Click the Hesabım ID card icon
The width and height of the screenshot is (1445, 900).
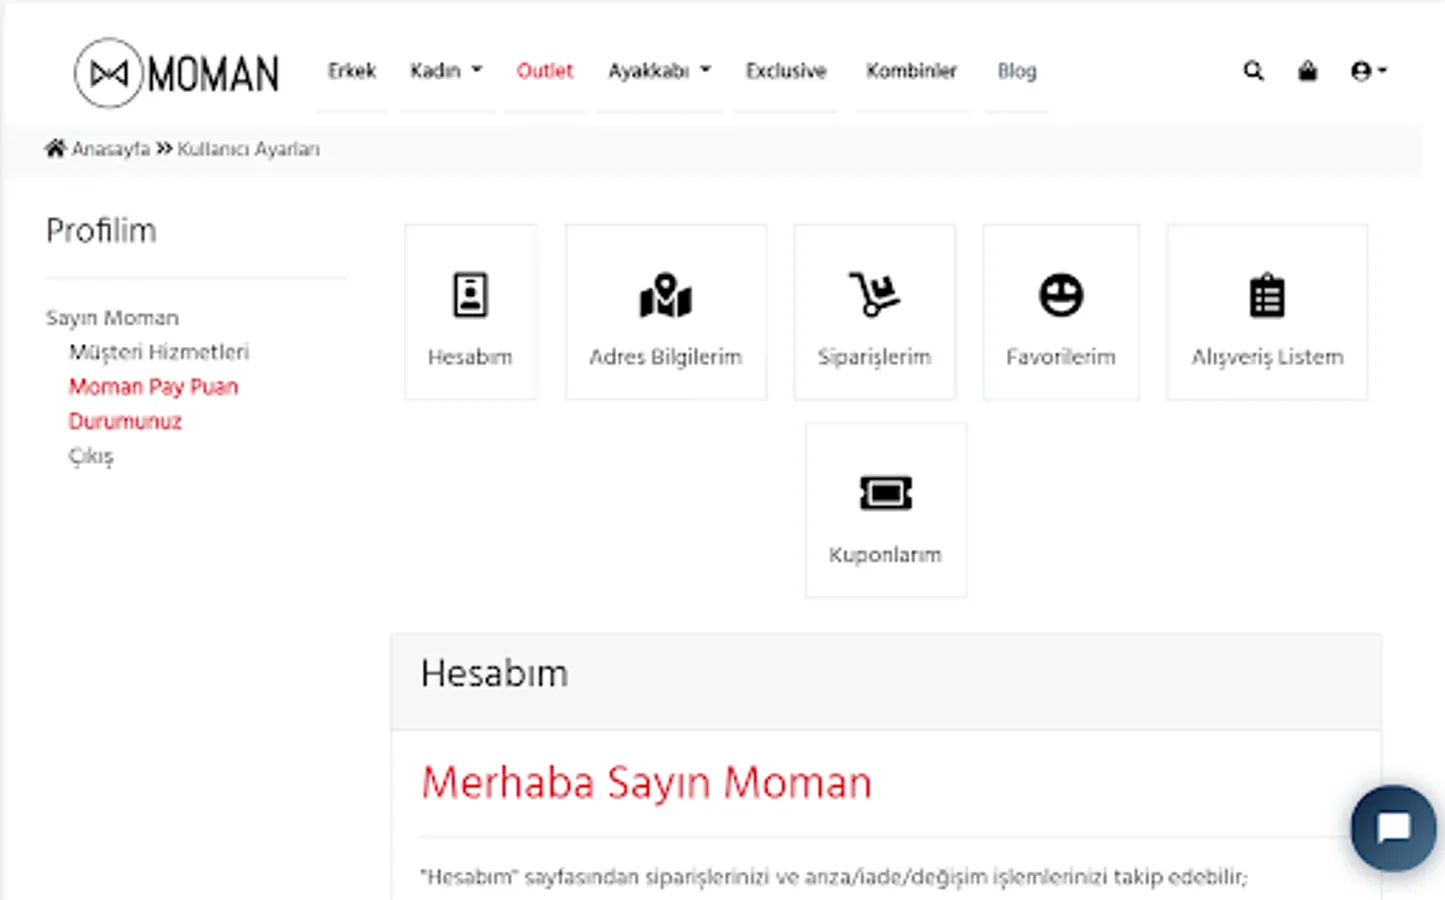tap(470, 295)
